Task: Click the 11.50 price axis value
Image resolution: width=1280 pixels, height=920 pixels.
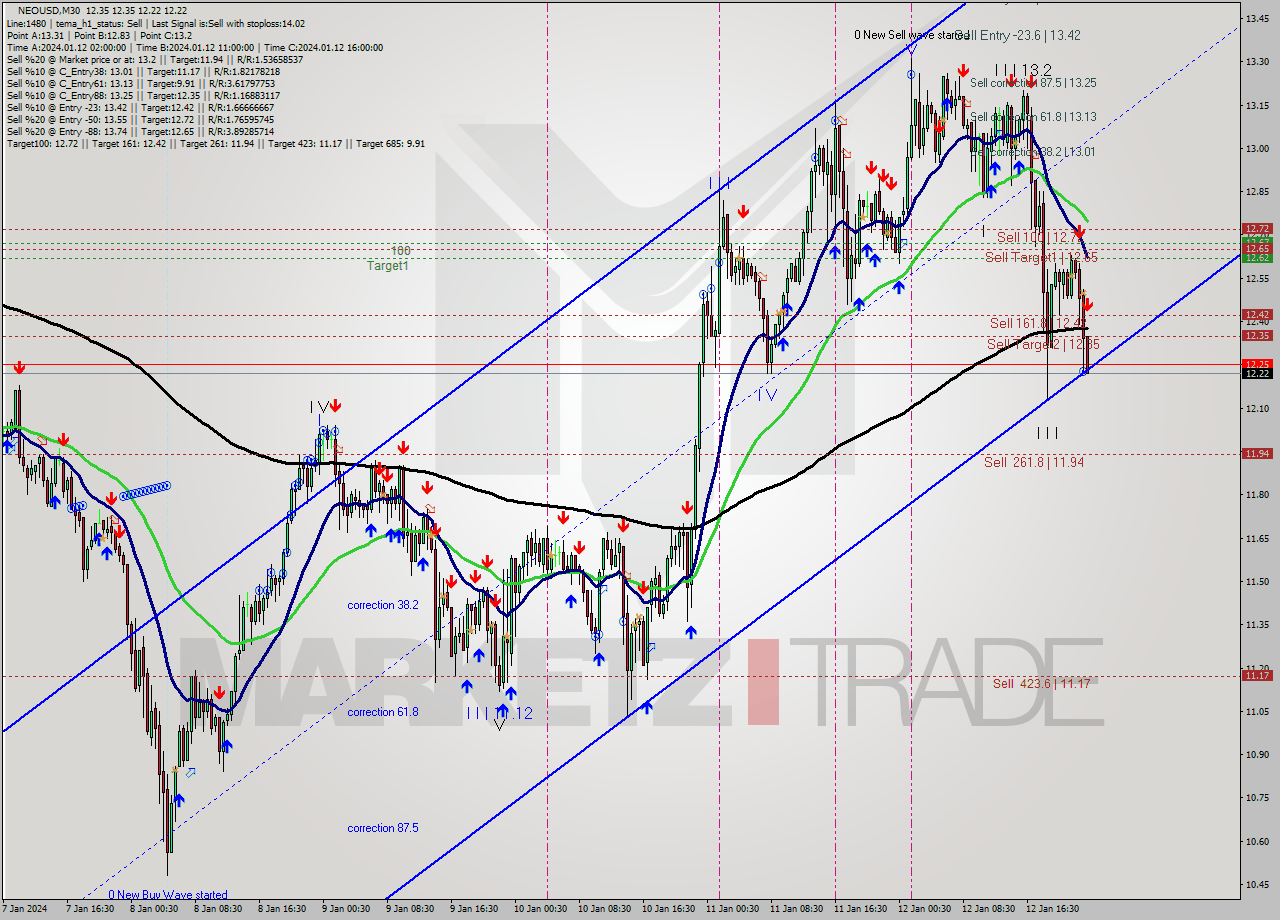Action: pos(1257,581)
